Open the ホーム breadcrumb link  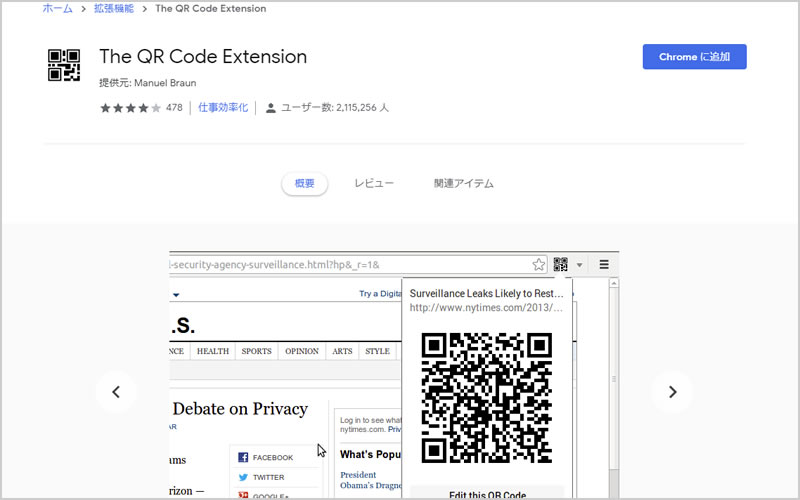(x=58, y=9)
